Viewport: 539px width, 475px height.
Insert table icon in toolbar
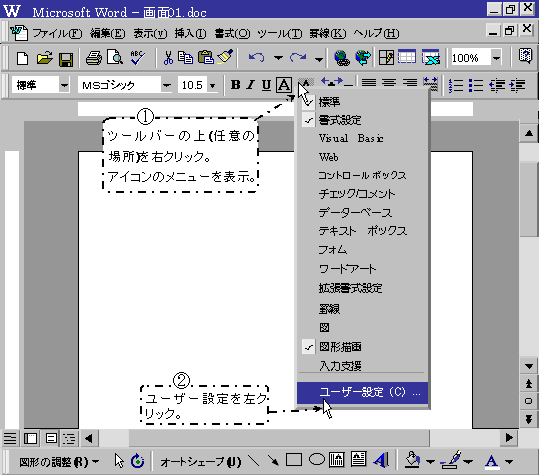pyautogui.click(x=407, y=57)
